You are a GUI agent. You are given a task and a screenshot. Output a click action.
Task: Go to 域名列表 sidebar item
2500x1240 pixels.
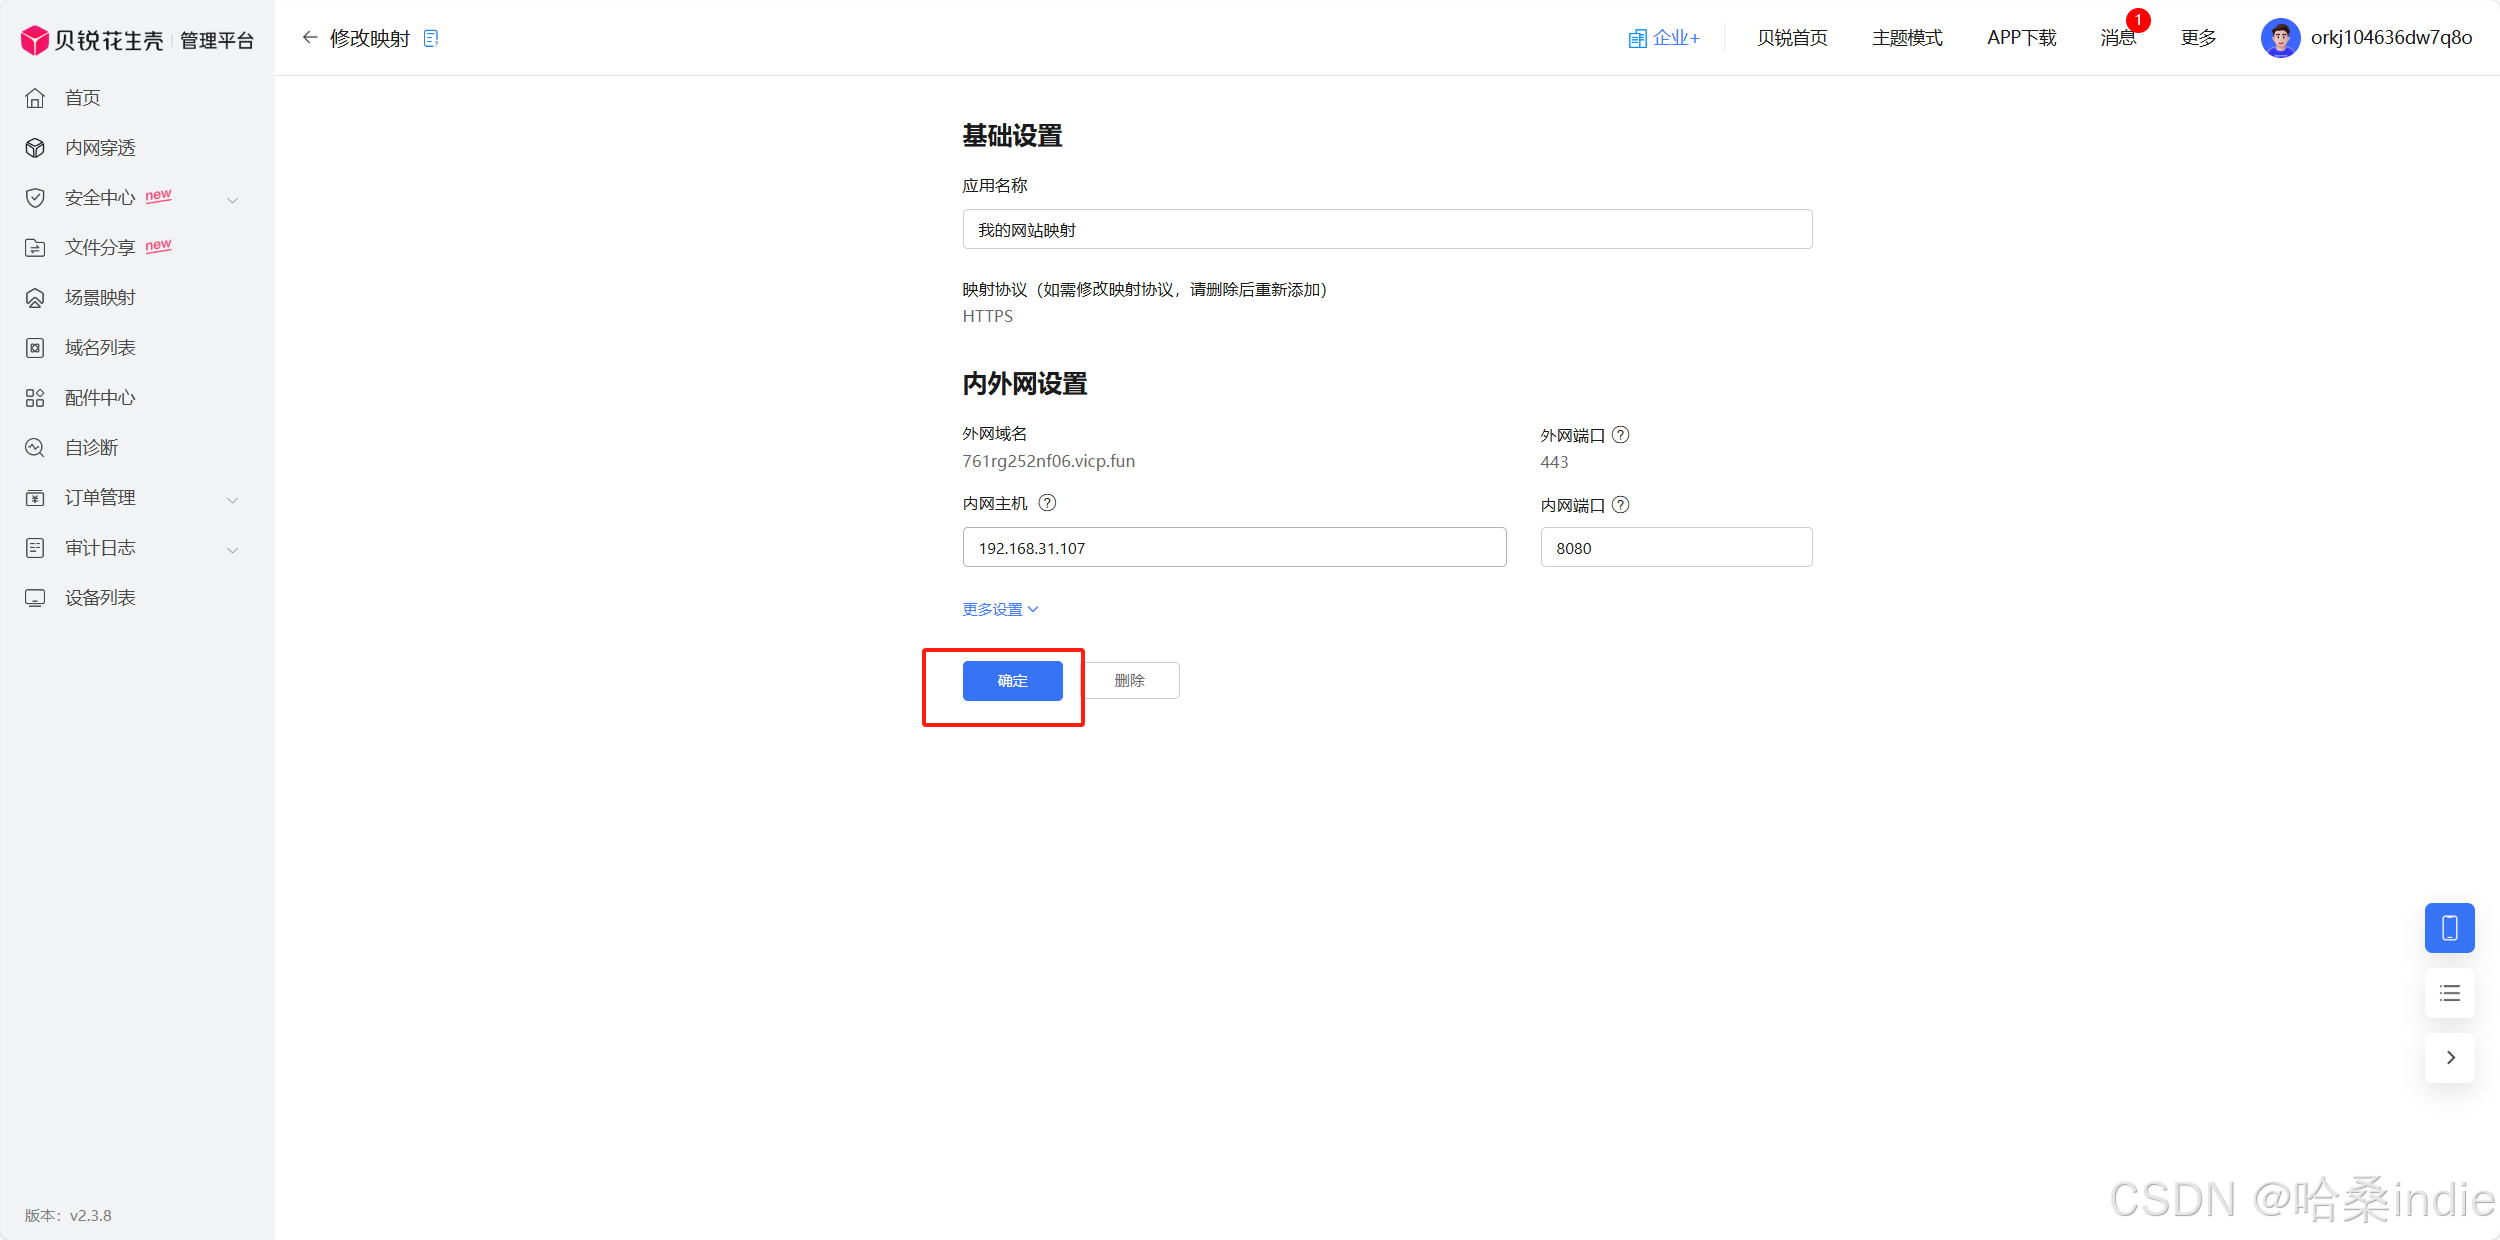click(100, 348)
